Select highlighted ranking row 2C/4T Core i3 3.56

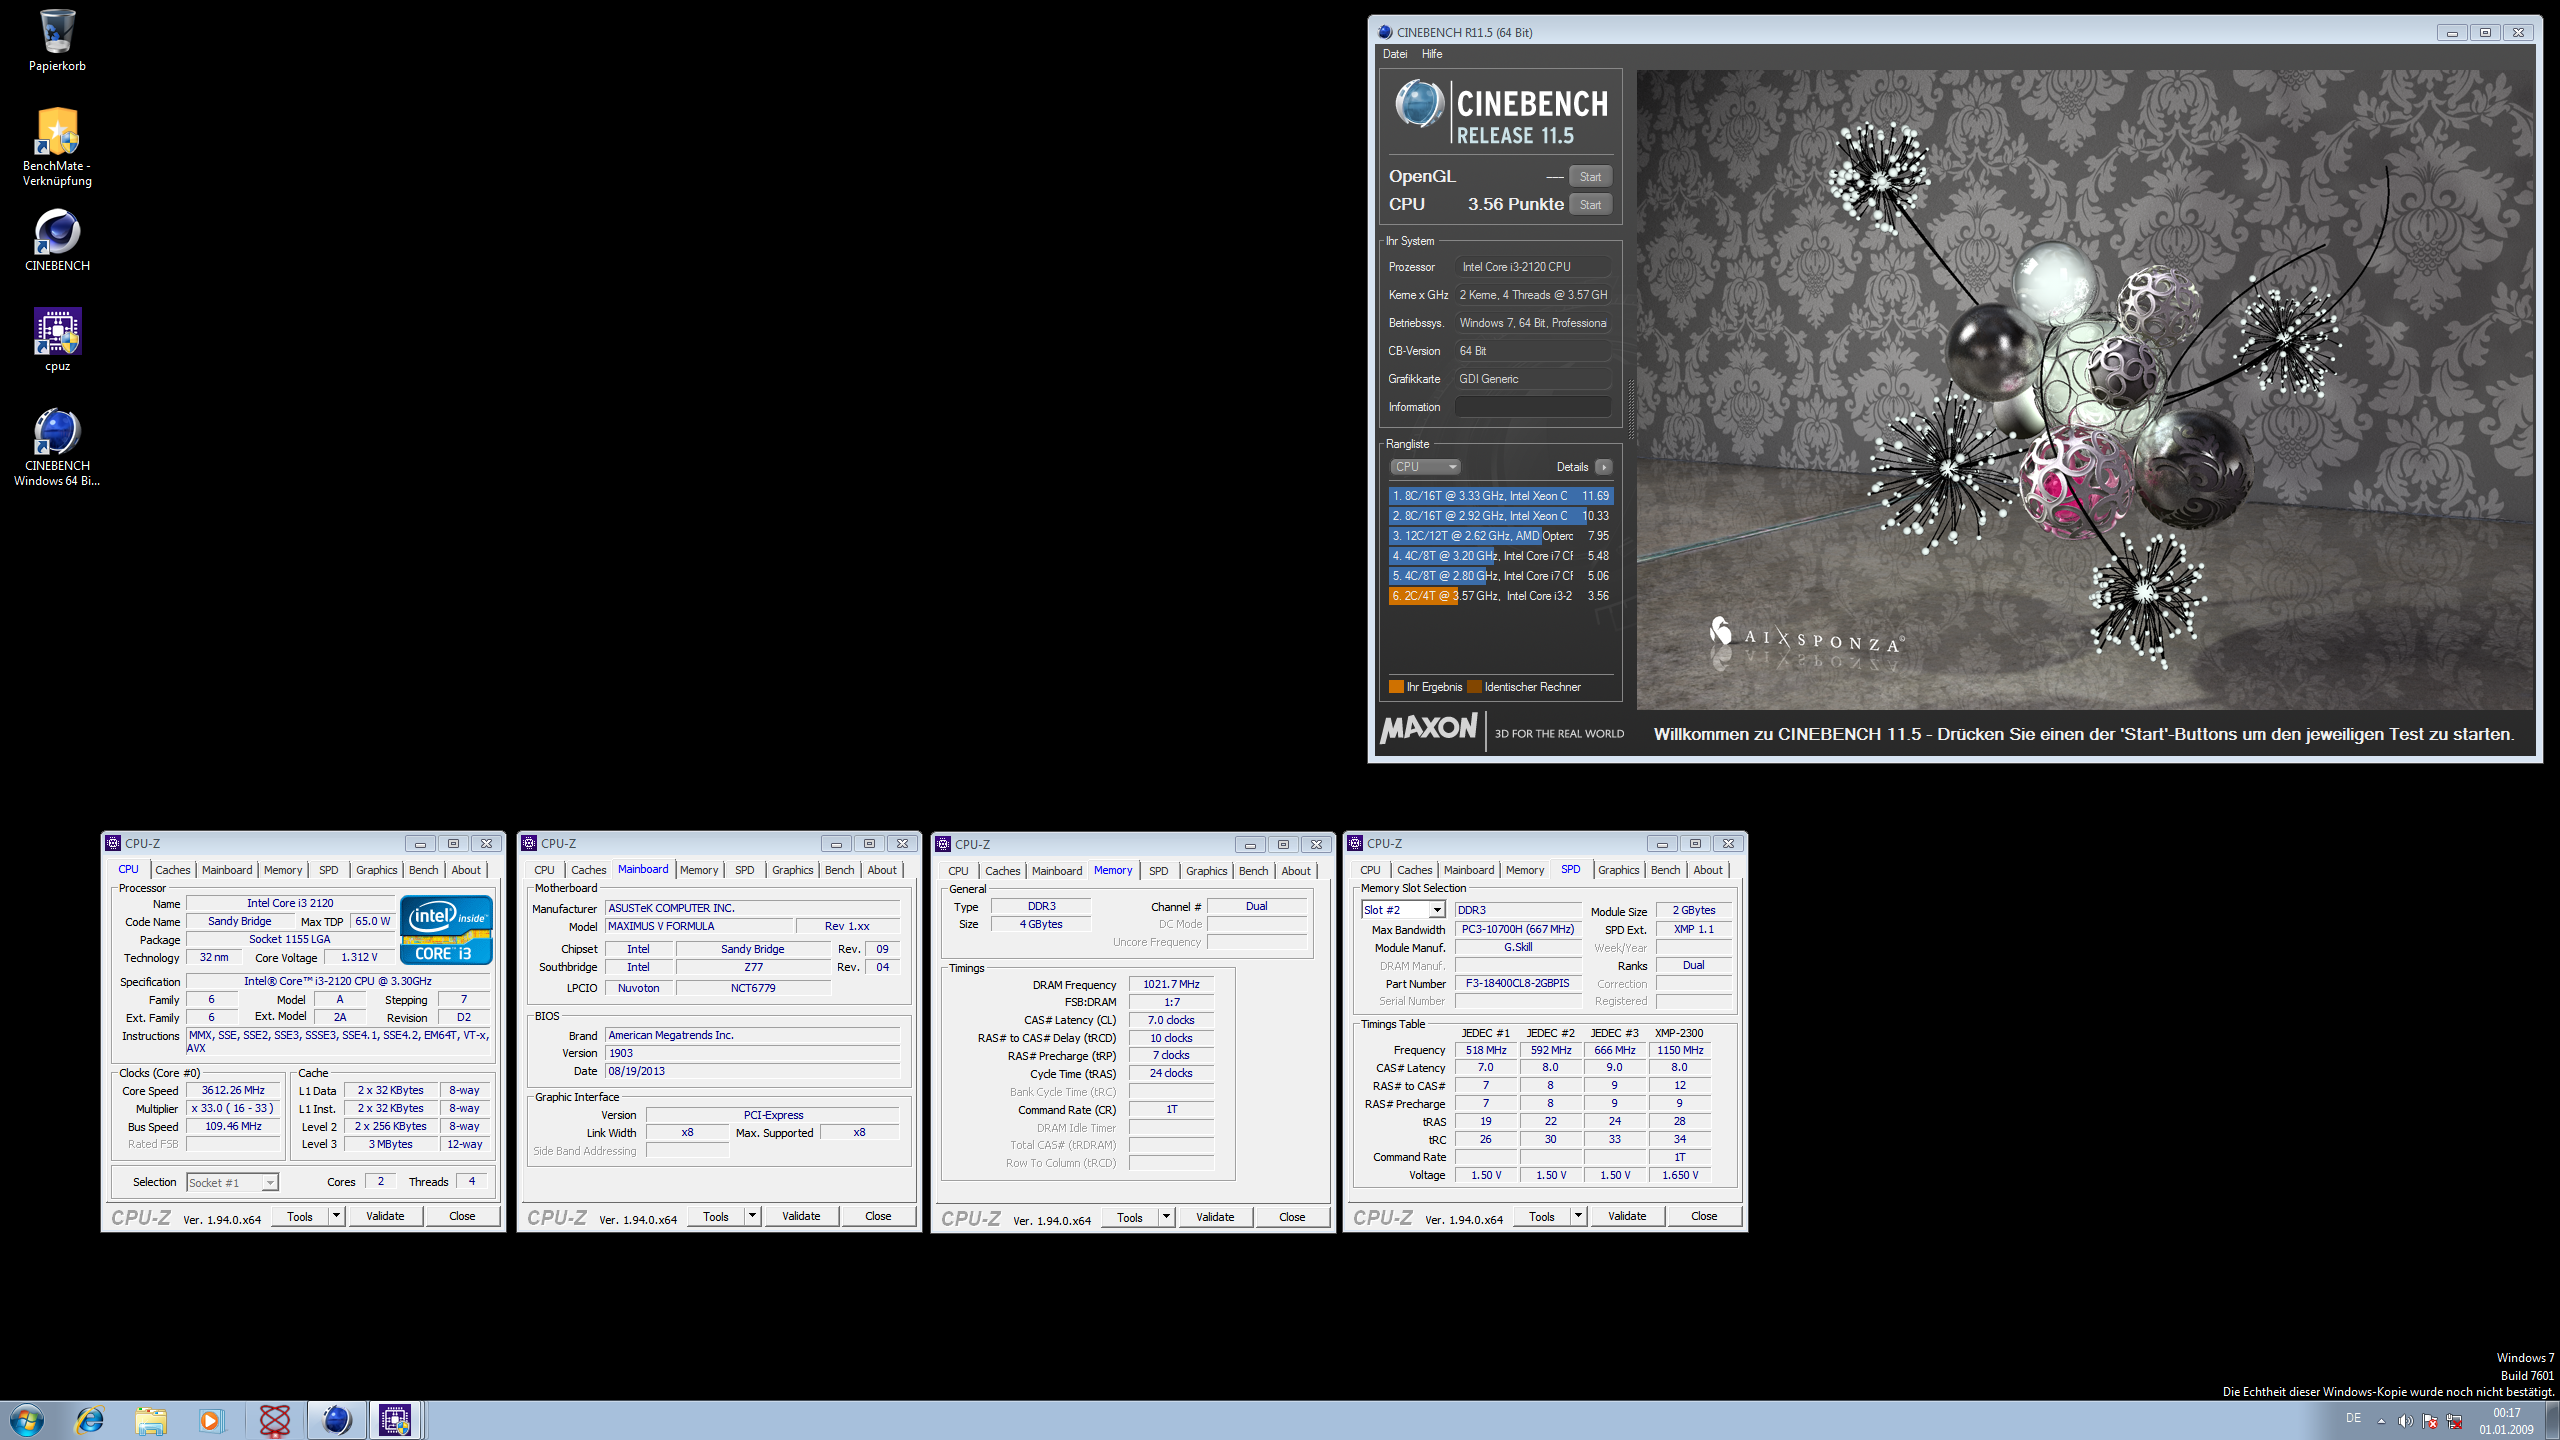(x=1500, y=596)
